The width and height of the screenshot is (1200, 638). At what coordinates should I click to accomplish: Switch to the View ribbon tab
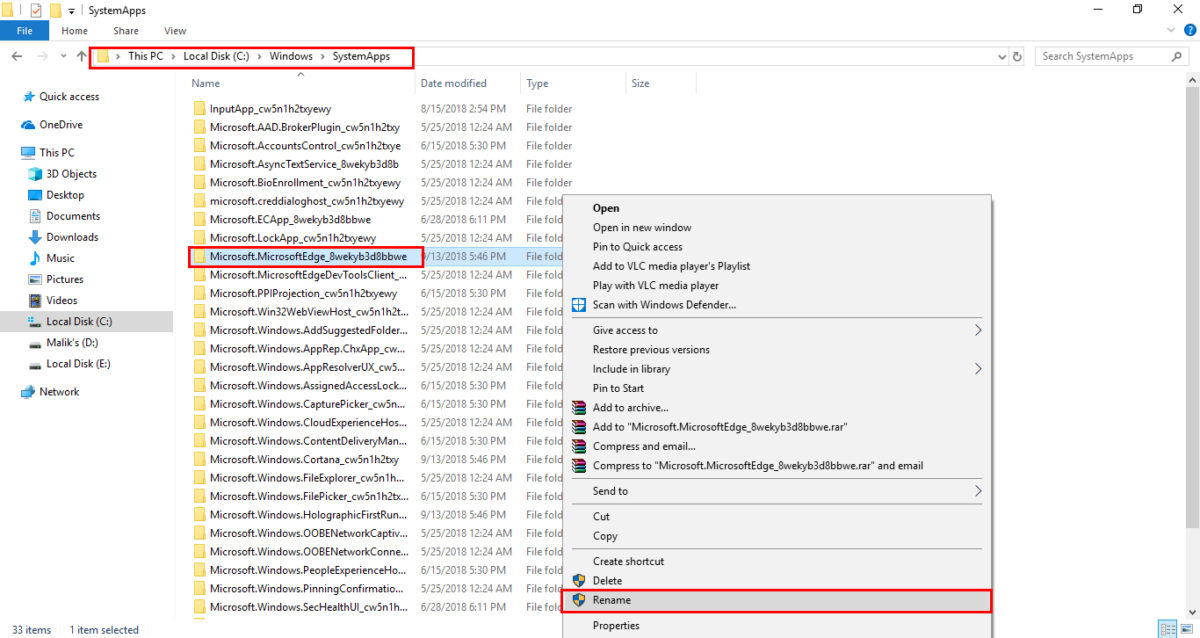pos(175,30)
